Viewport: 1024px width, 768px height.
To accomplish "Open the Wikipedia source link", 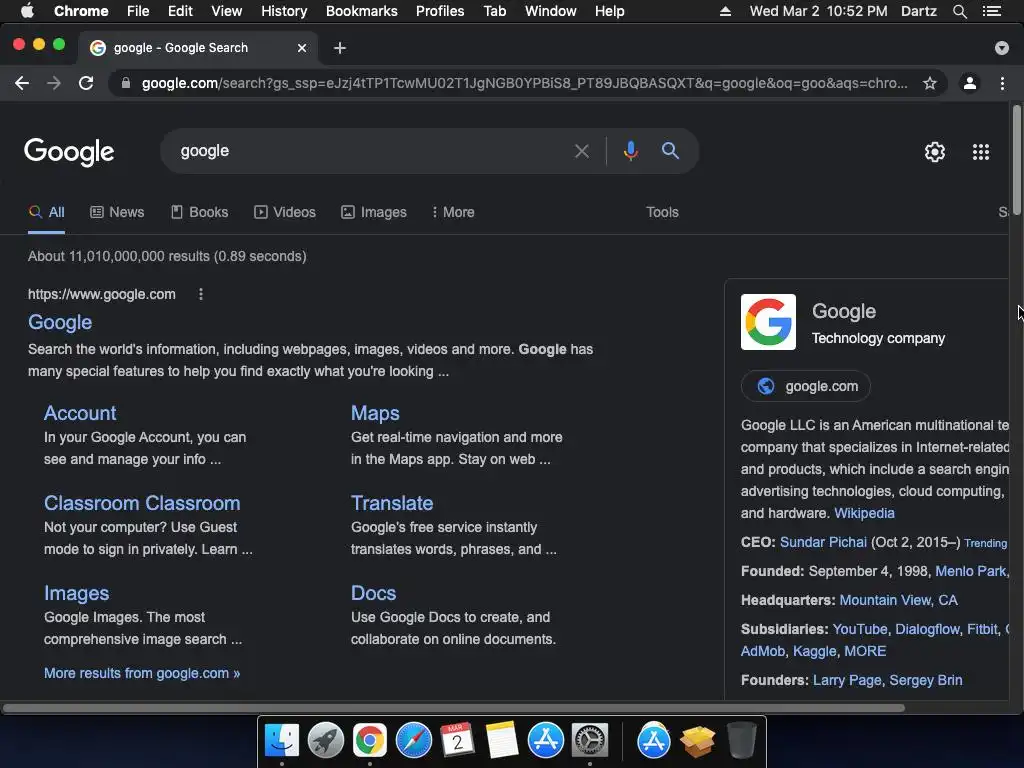I will pyautogui.click(x=864, y=513).
